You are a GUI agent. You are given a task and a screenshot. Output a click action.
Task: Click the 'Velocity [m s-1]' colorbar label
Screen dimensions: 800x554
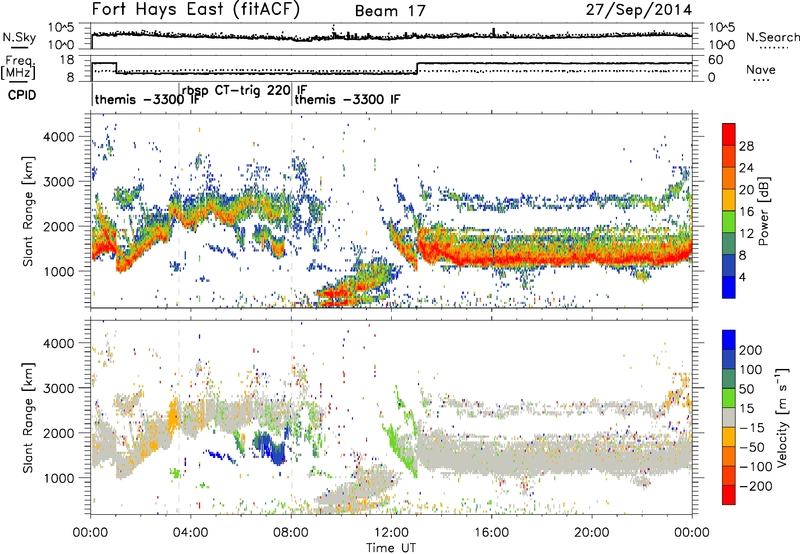pos(782,417)
